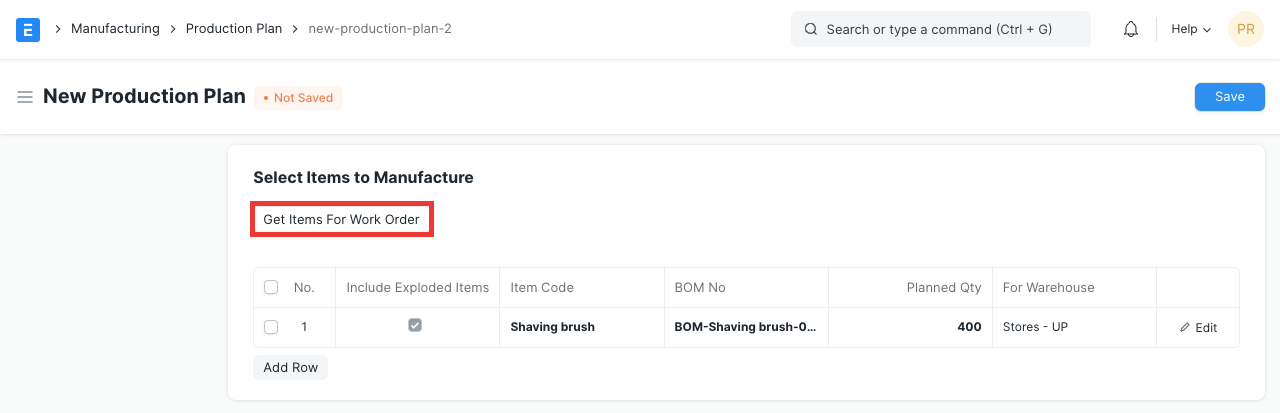Click Get Items For Work Order
The image size is (1280, 413).
[x=341, y=219]
